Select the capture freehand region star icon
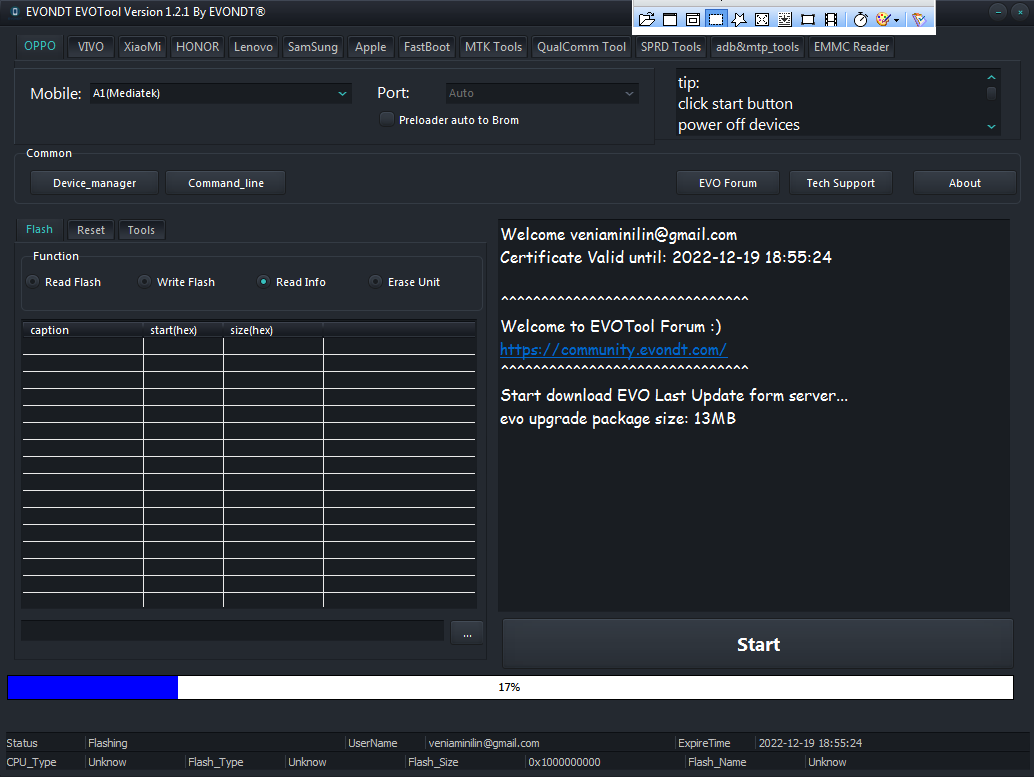This screenshot has height=777, width=1034. tap(739, 19)
